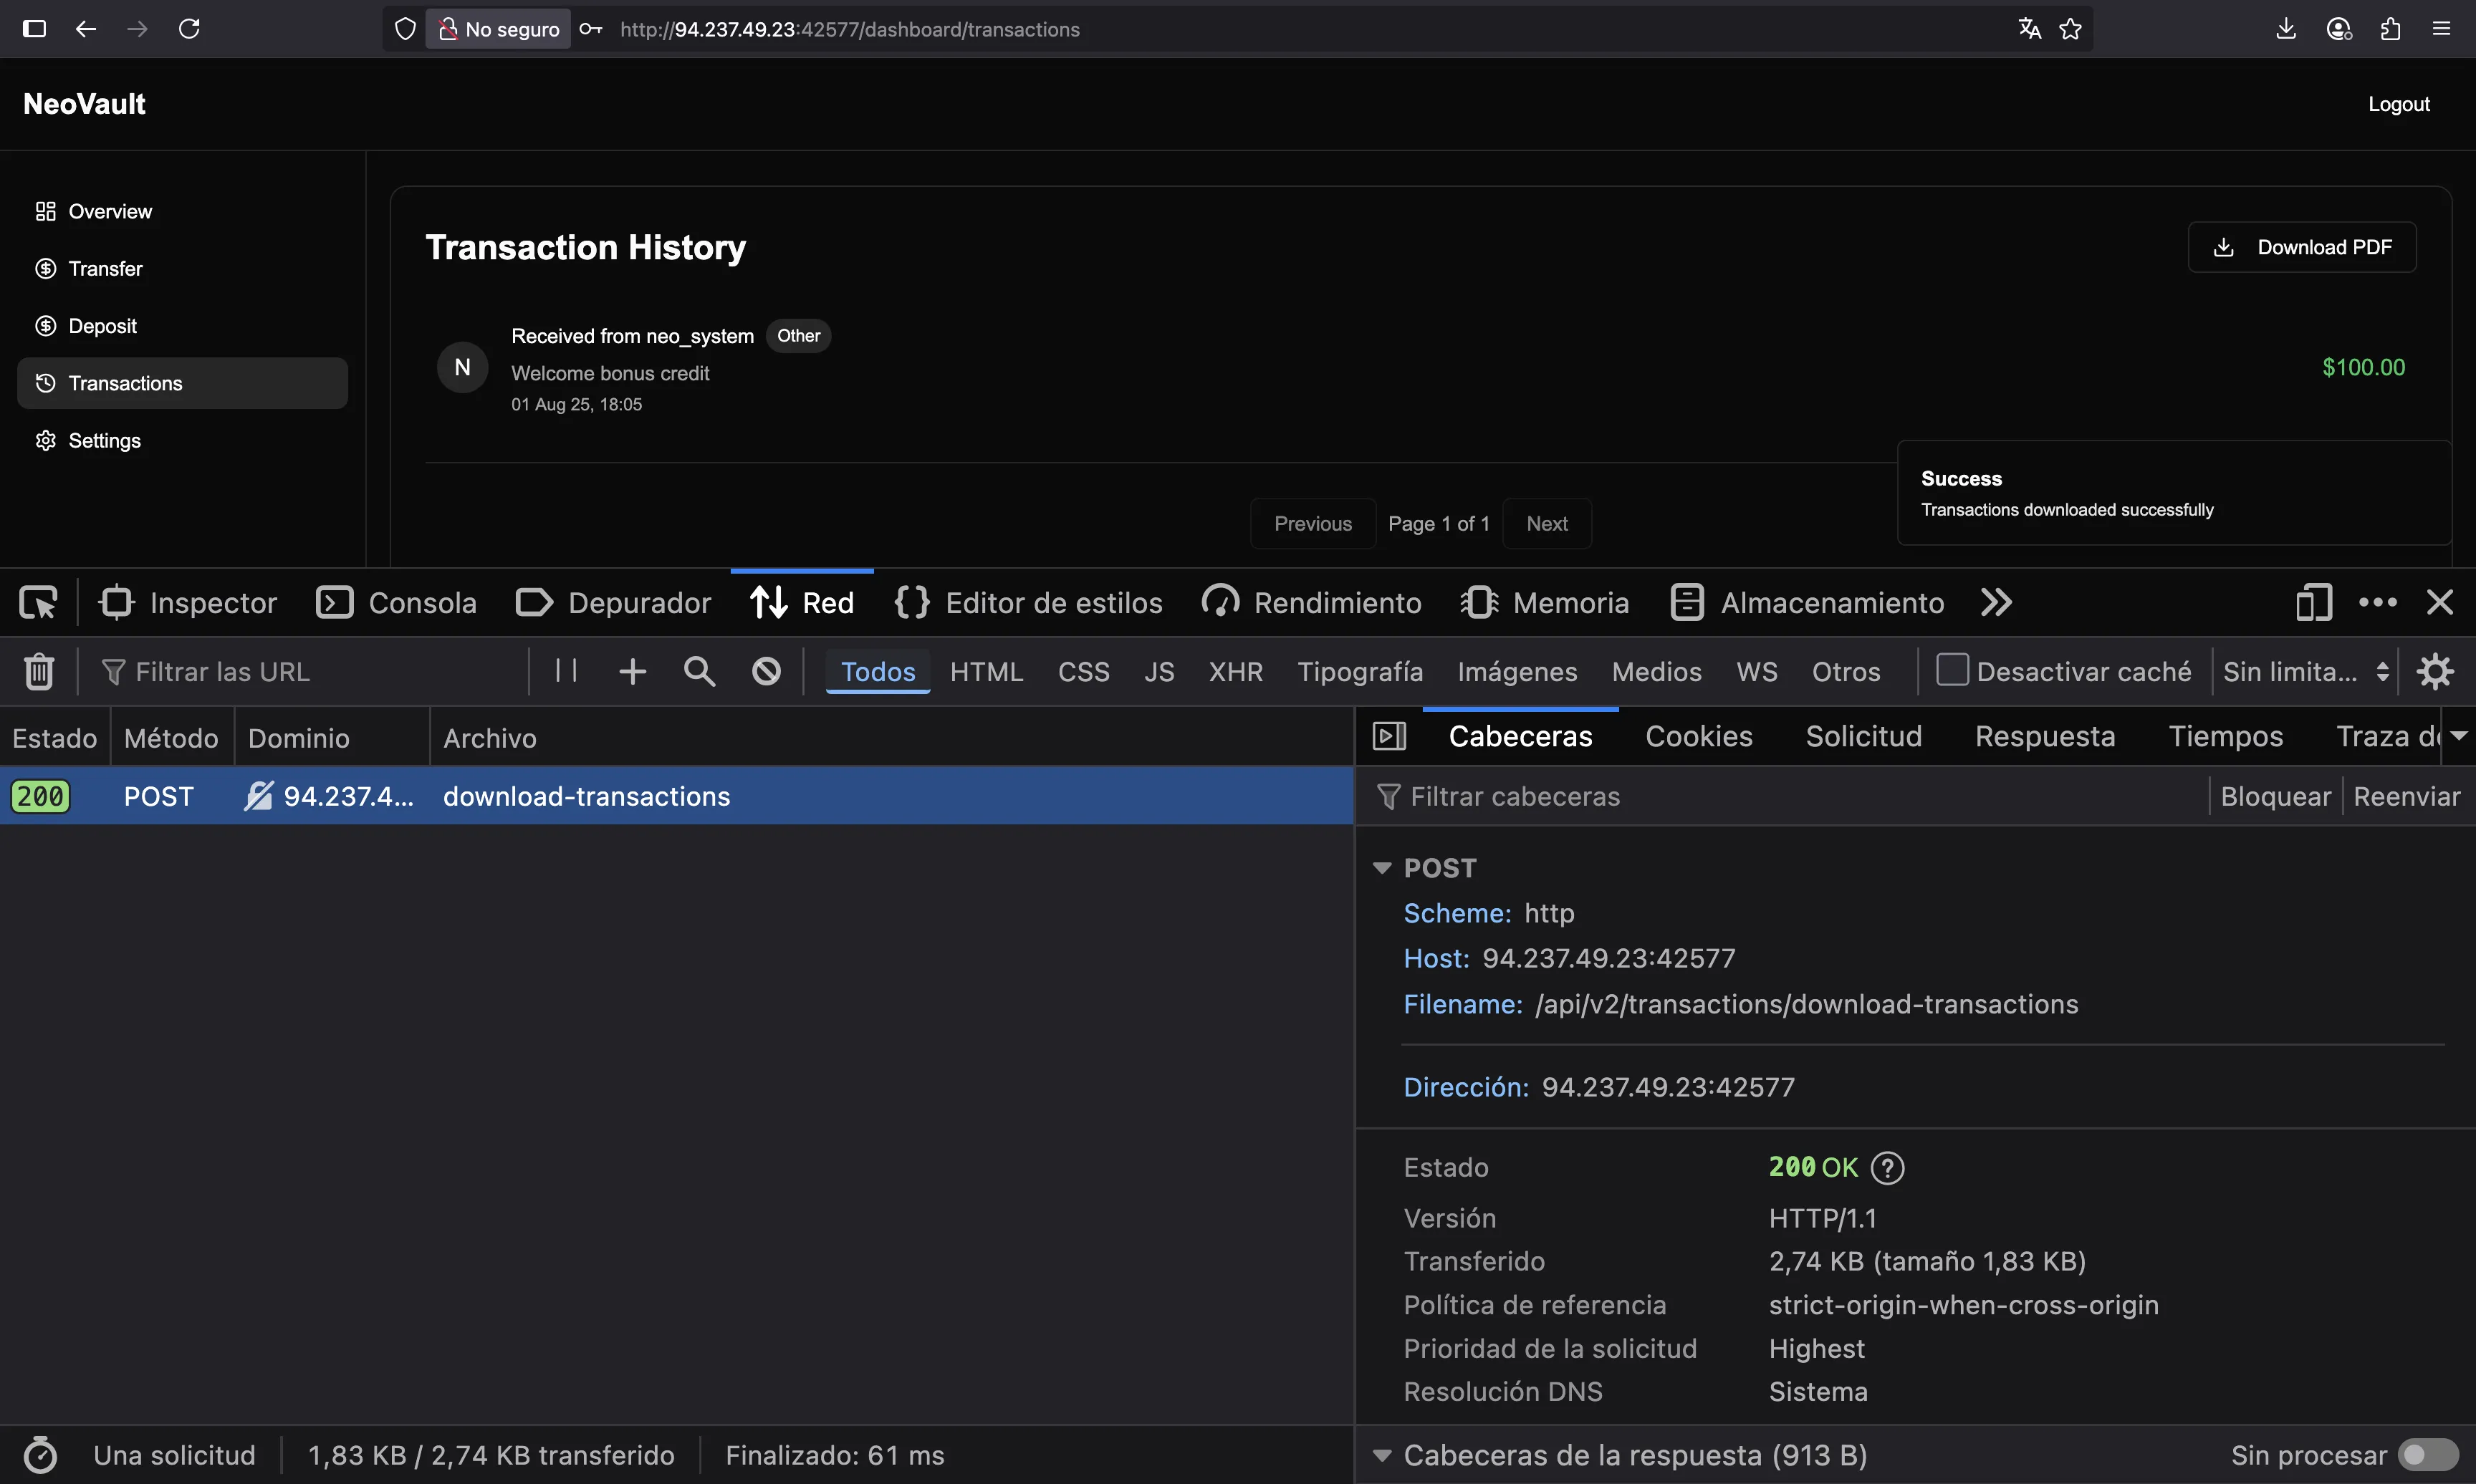
Task: Click the 'No seguro' insecure connection indicator
Action: point(499,29)
